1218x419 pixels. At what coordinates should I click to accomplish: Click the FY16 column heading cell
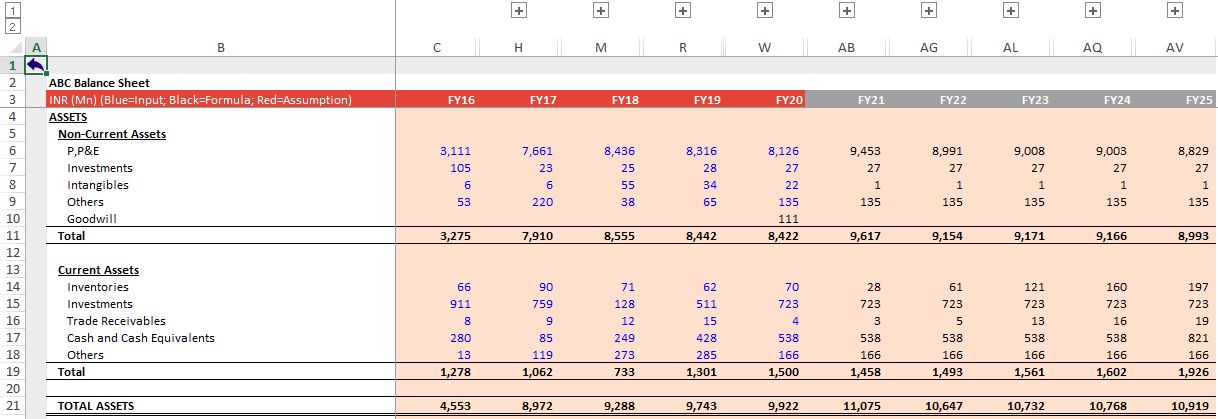pyautogui.click(x=461, y=100)
